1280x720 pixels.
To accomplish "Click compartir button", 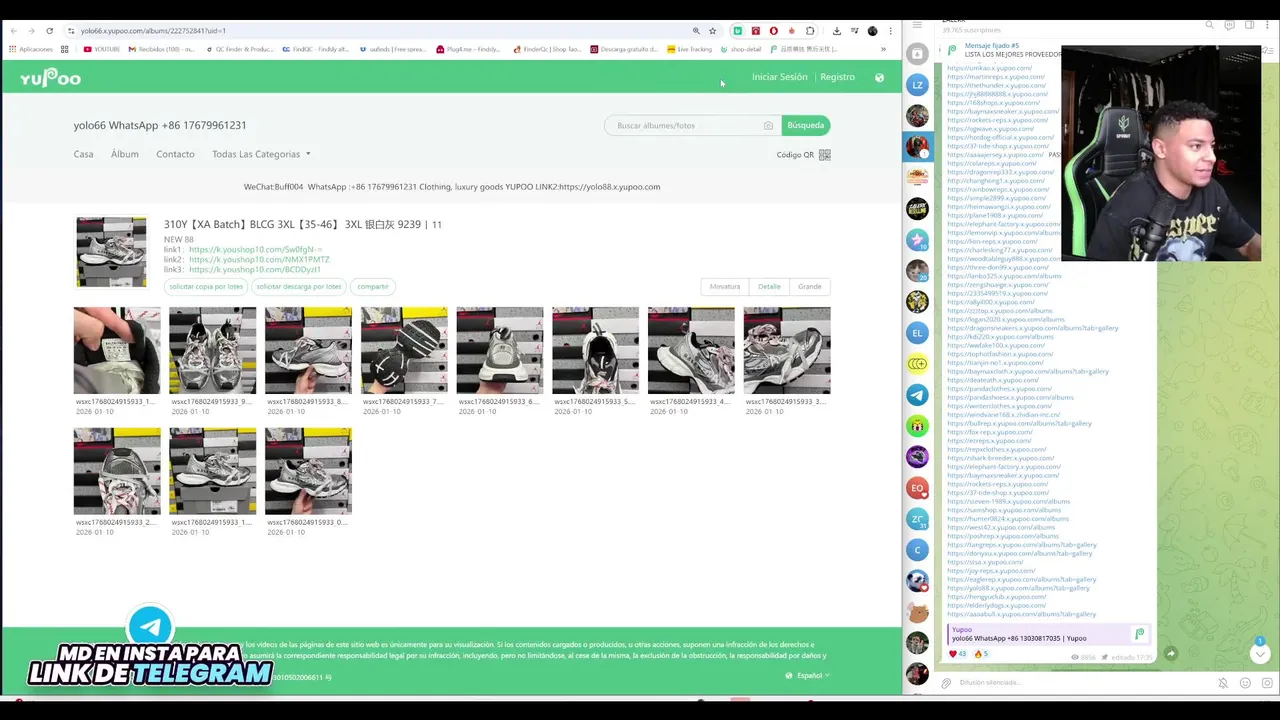I will coord(373,287).
